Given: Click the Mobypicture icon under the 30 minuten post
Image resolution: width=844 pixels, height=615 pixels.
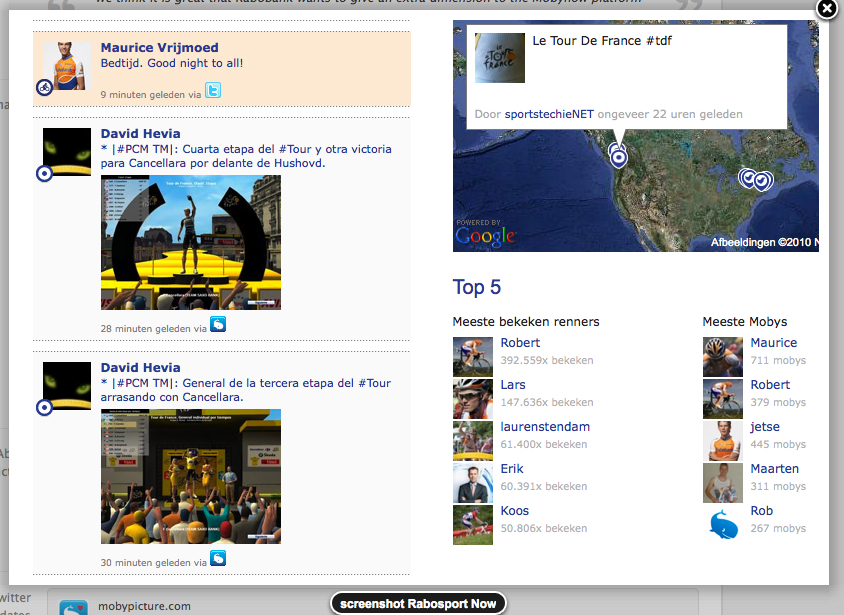Looking at the screenshot, I should pos(218,558).
